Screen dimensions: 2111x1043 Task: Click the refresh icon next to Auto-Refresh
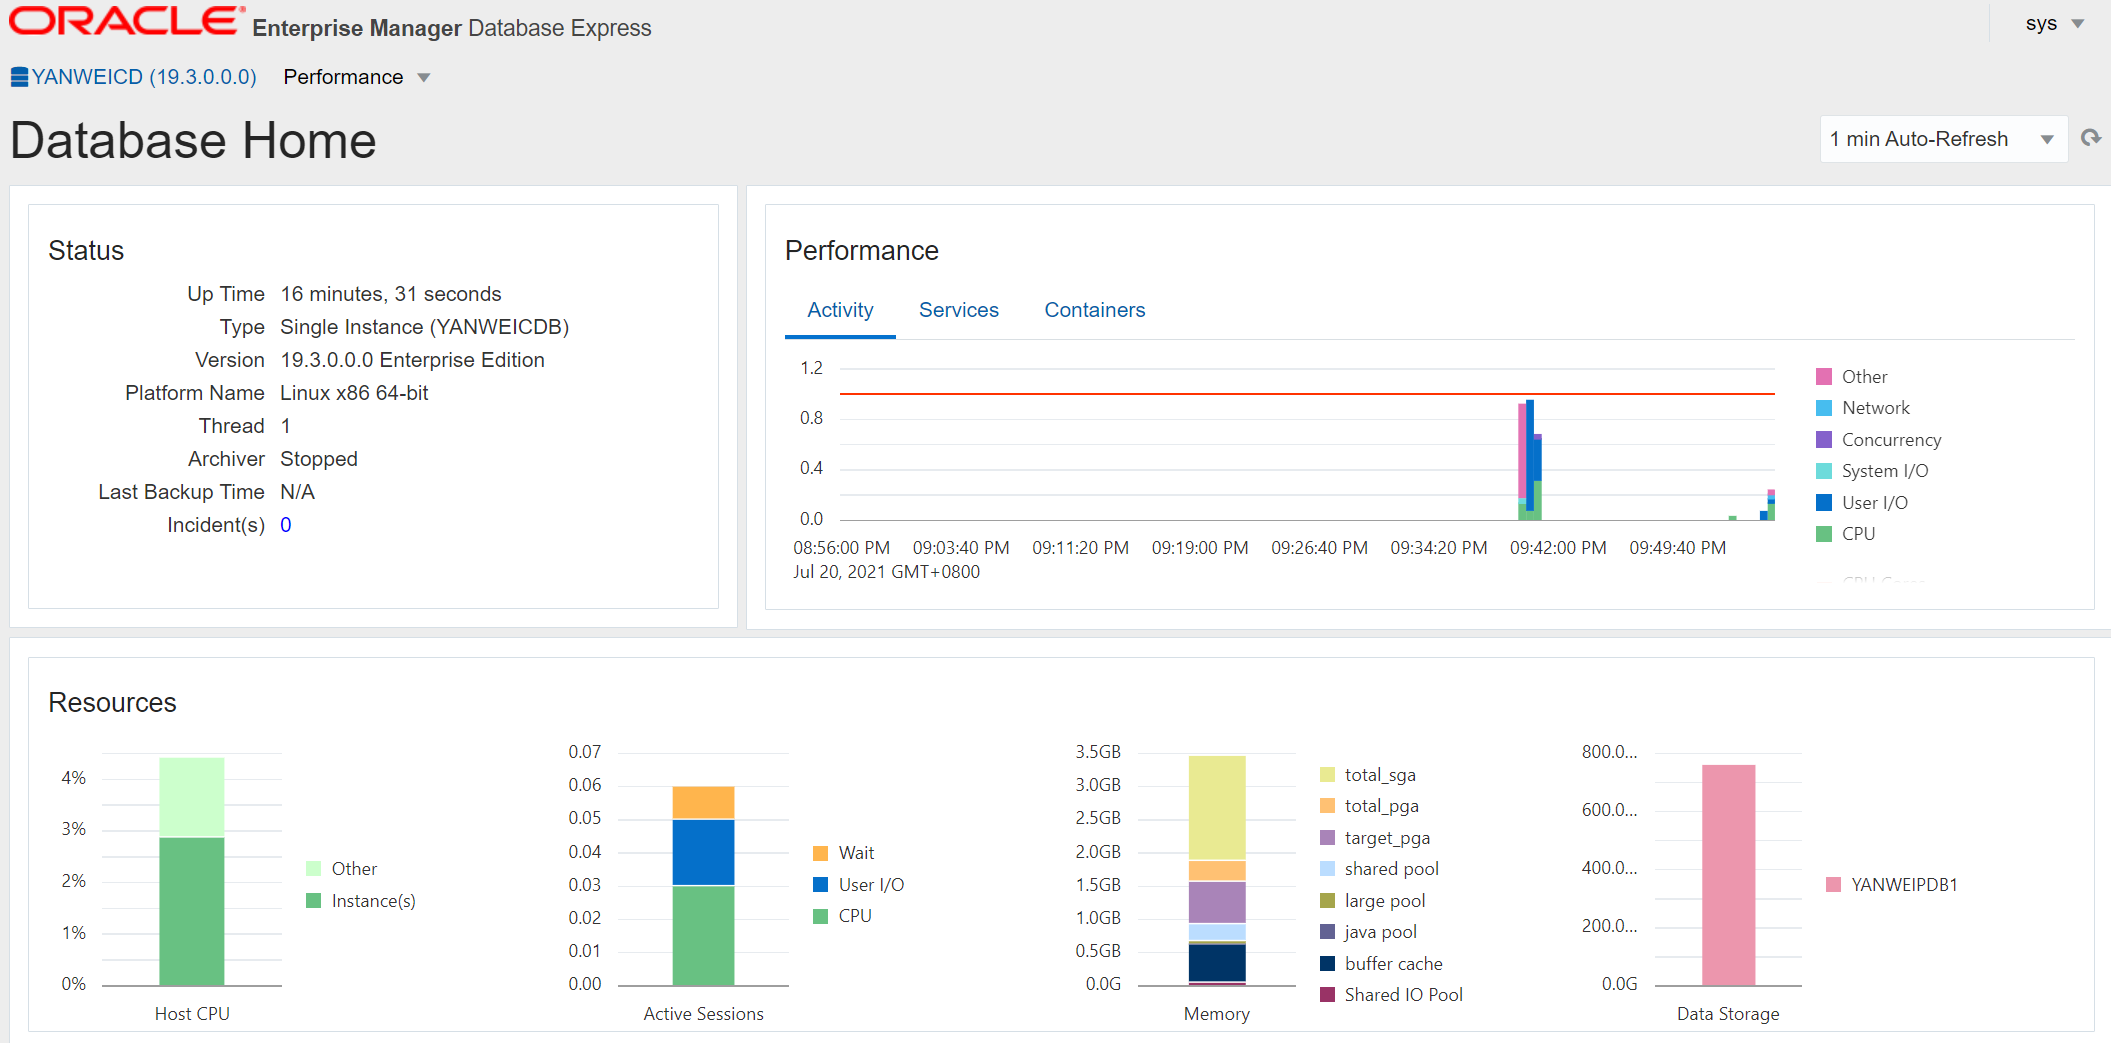coord(2090,138)
